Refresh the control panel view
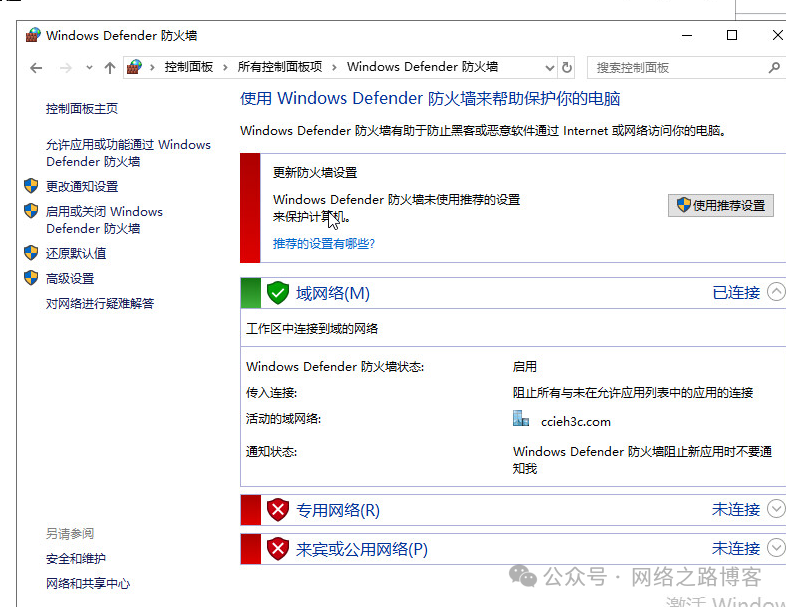This screenshot has height=607, width=786. click(566, 67)
